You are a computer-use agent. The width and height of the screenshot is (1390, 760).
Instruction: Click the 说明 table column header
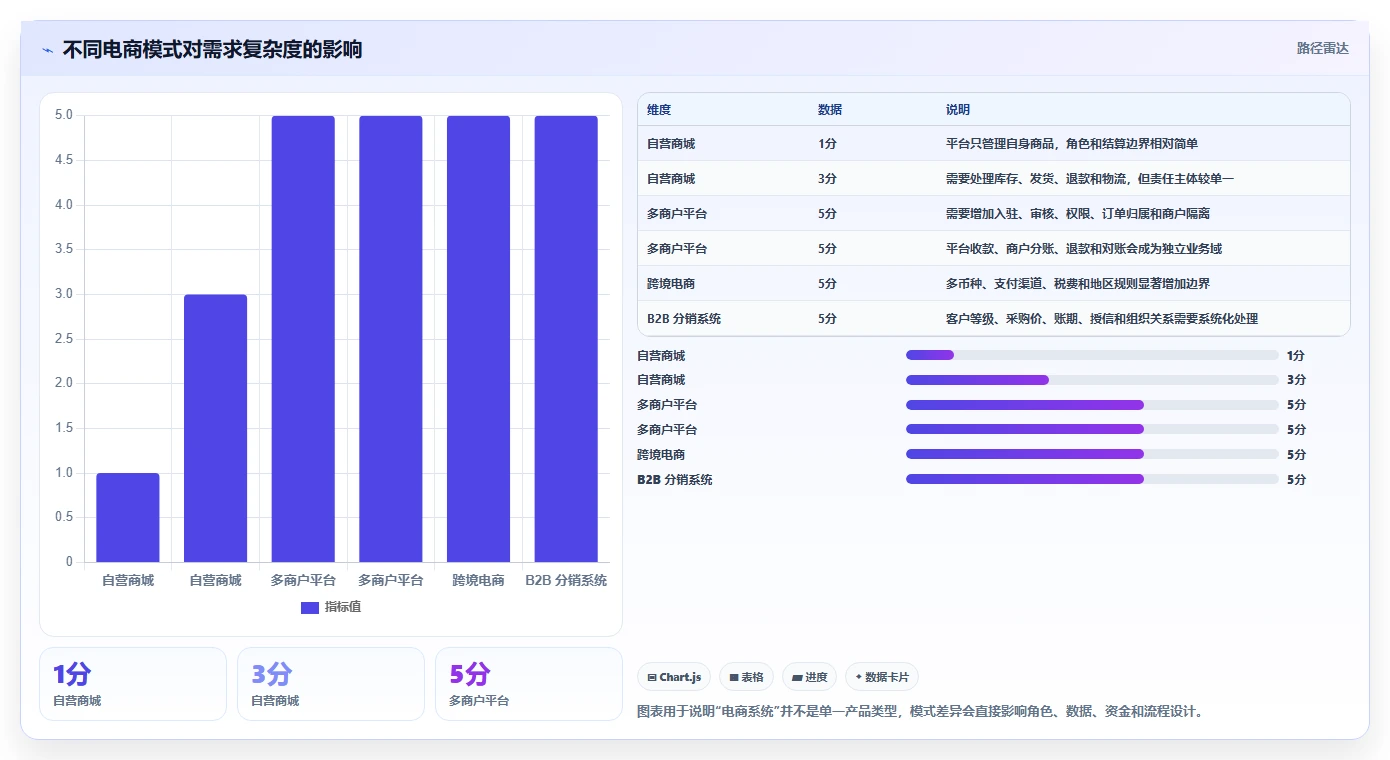pyautogui.click(x=958, y=110)
